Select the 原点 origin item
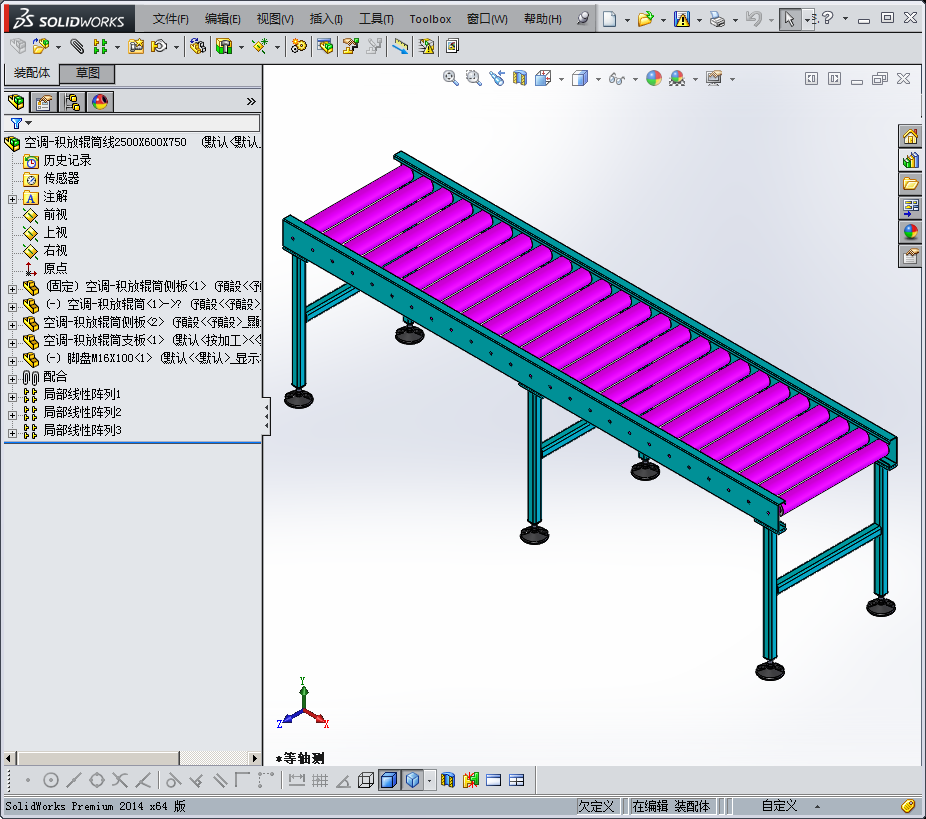 coord(56,268)
